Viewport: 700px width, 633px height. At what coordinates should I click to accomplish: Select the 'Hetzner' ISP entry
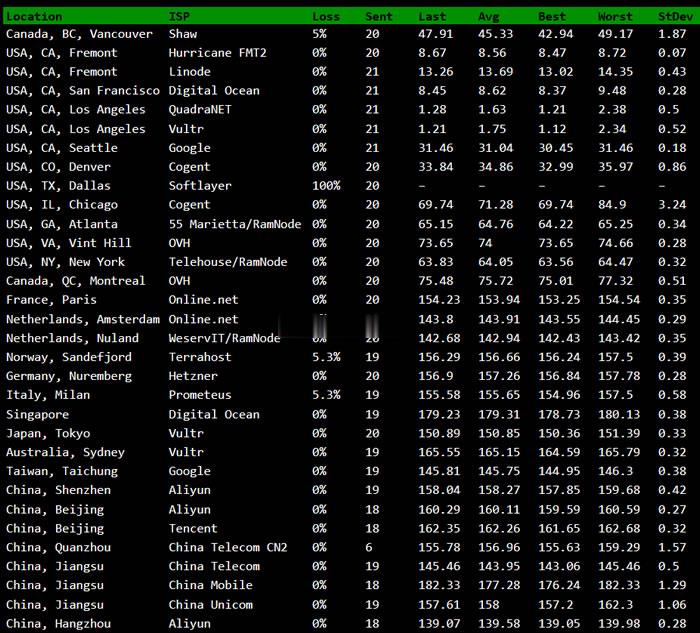193,376
